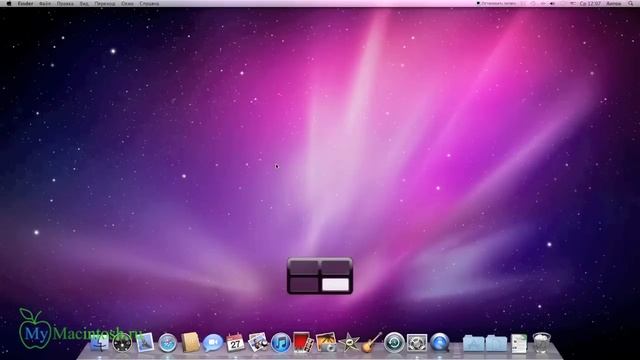Open the Переход menu

point(105,3)
